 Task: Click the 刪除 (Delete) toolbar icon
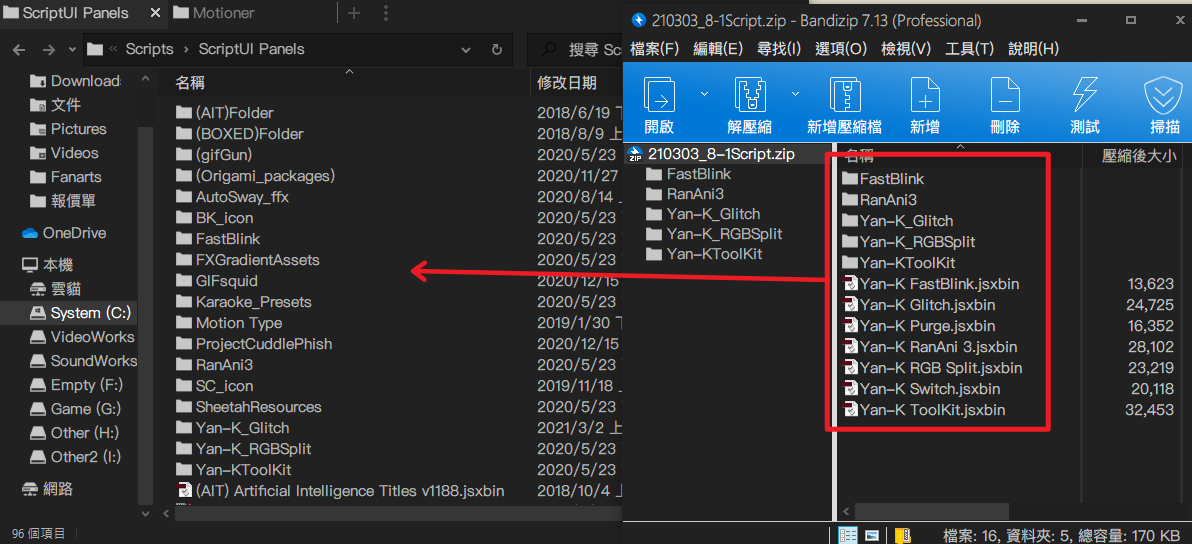(1004, 96)
